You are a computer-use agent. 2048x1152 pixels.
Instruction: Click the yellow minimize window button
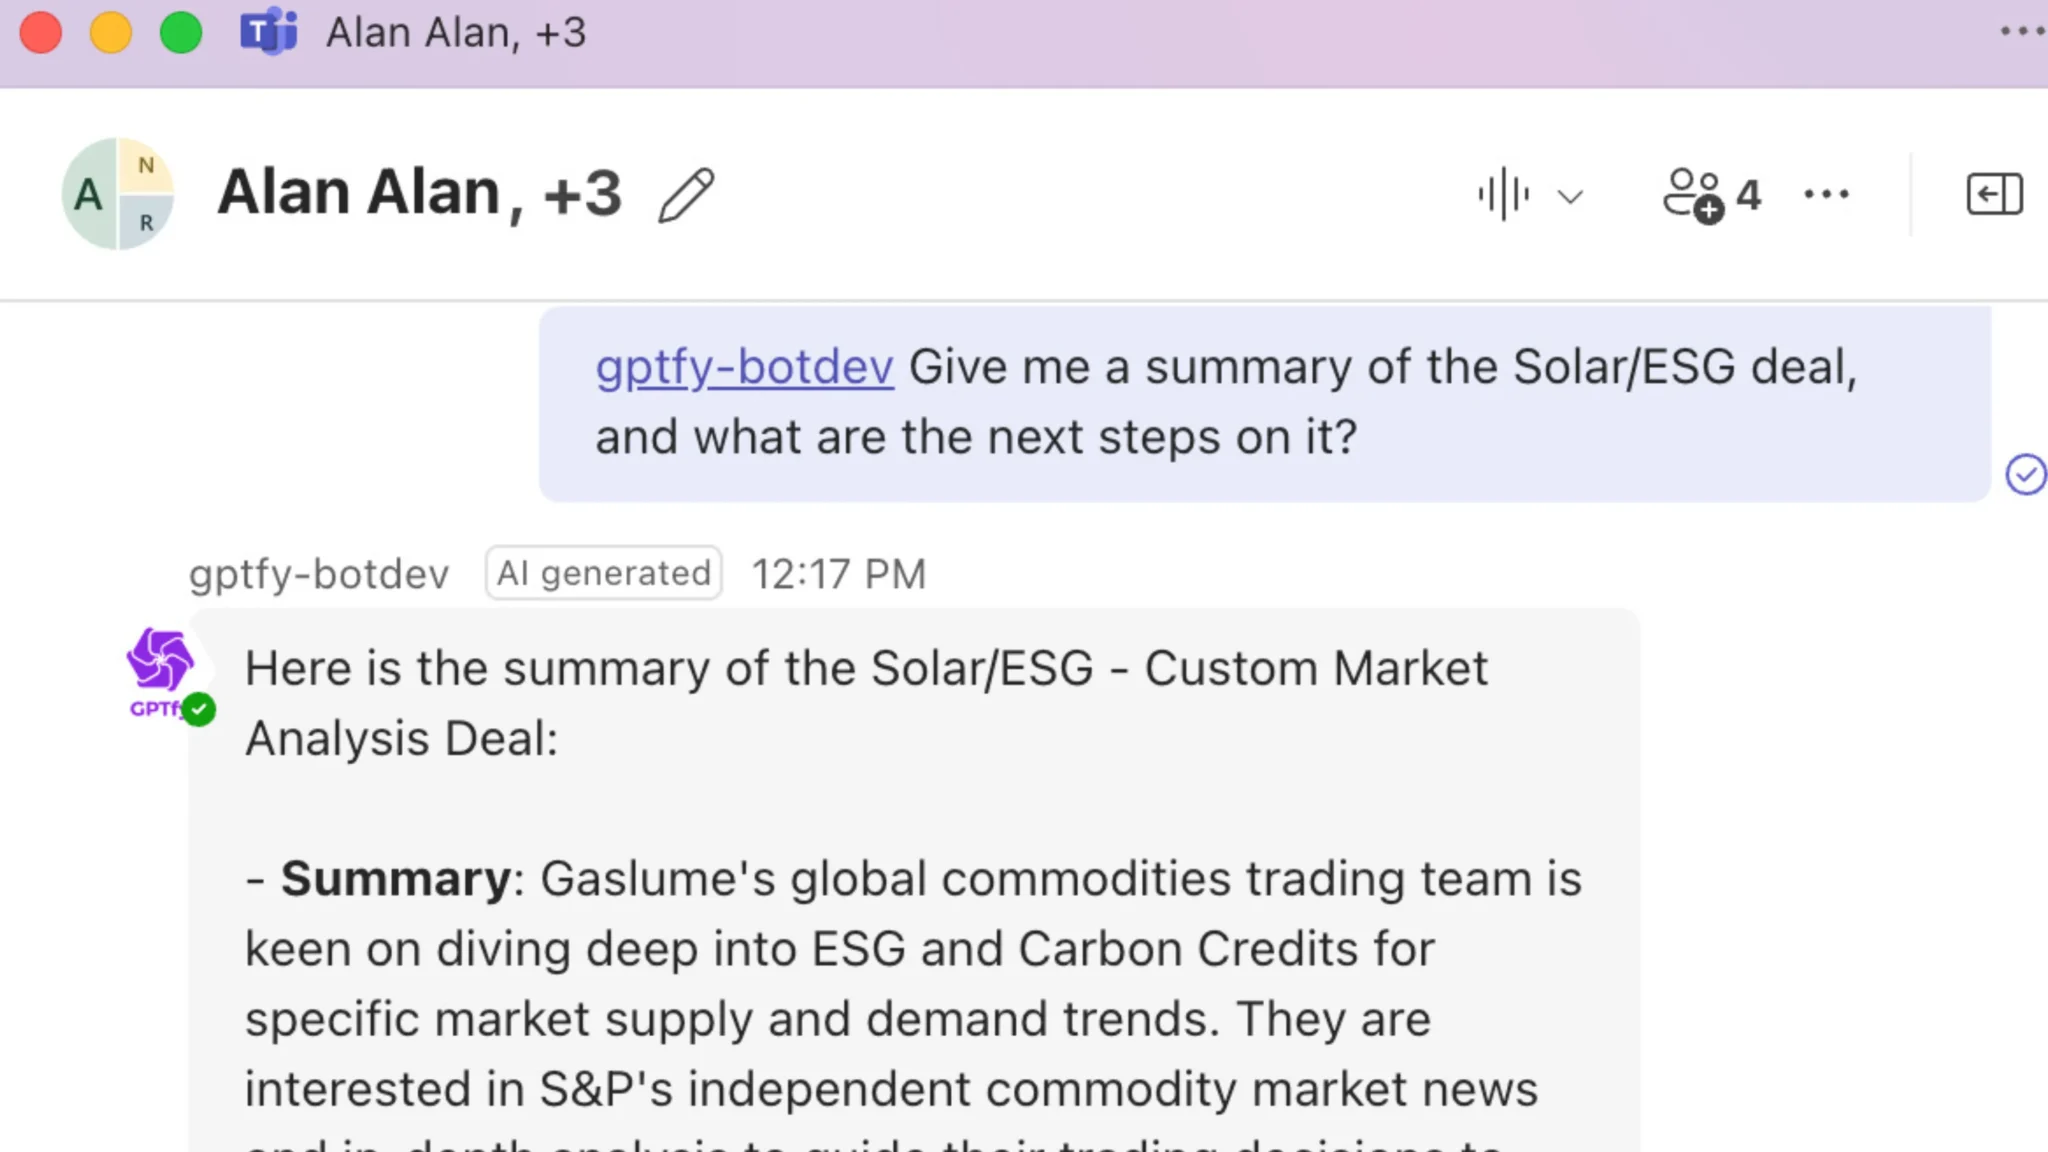coord(111,33)
